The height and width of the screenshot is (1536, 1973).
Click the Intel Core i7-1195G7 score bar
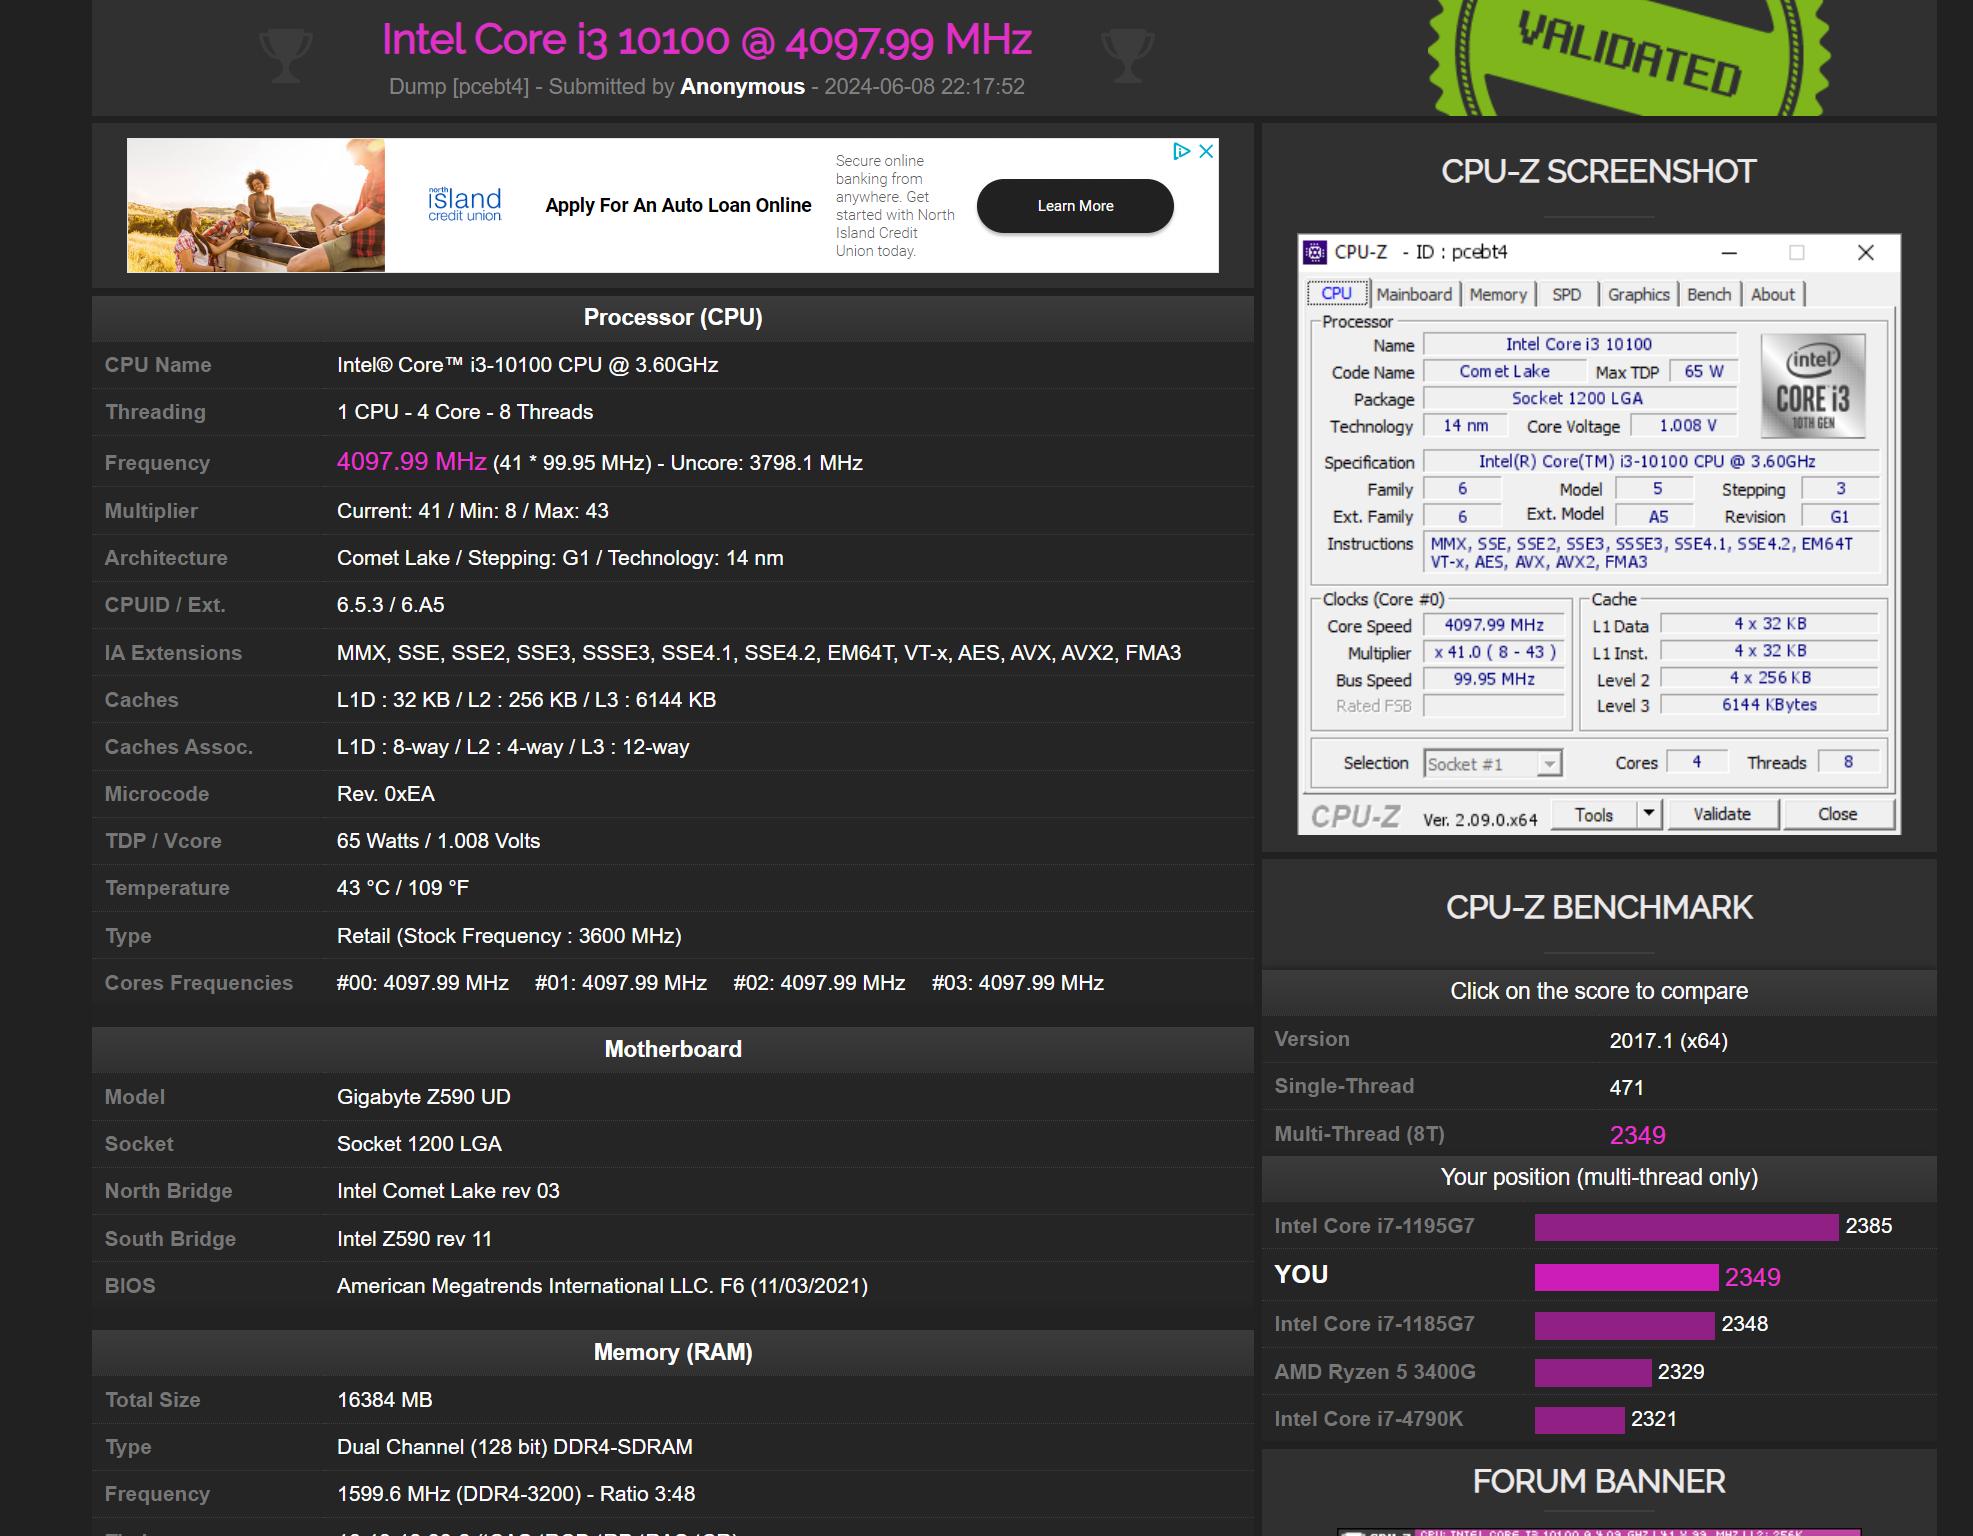click(x=1686, y=1227)
